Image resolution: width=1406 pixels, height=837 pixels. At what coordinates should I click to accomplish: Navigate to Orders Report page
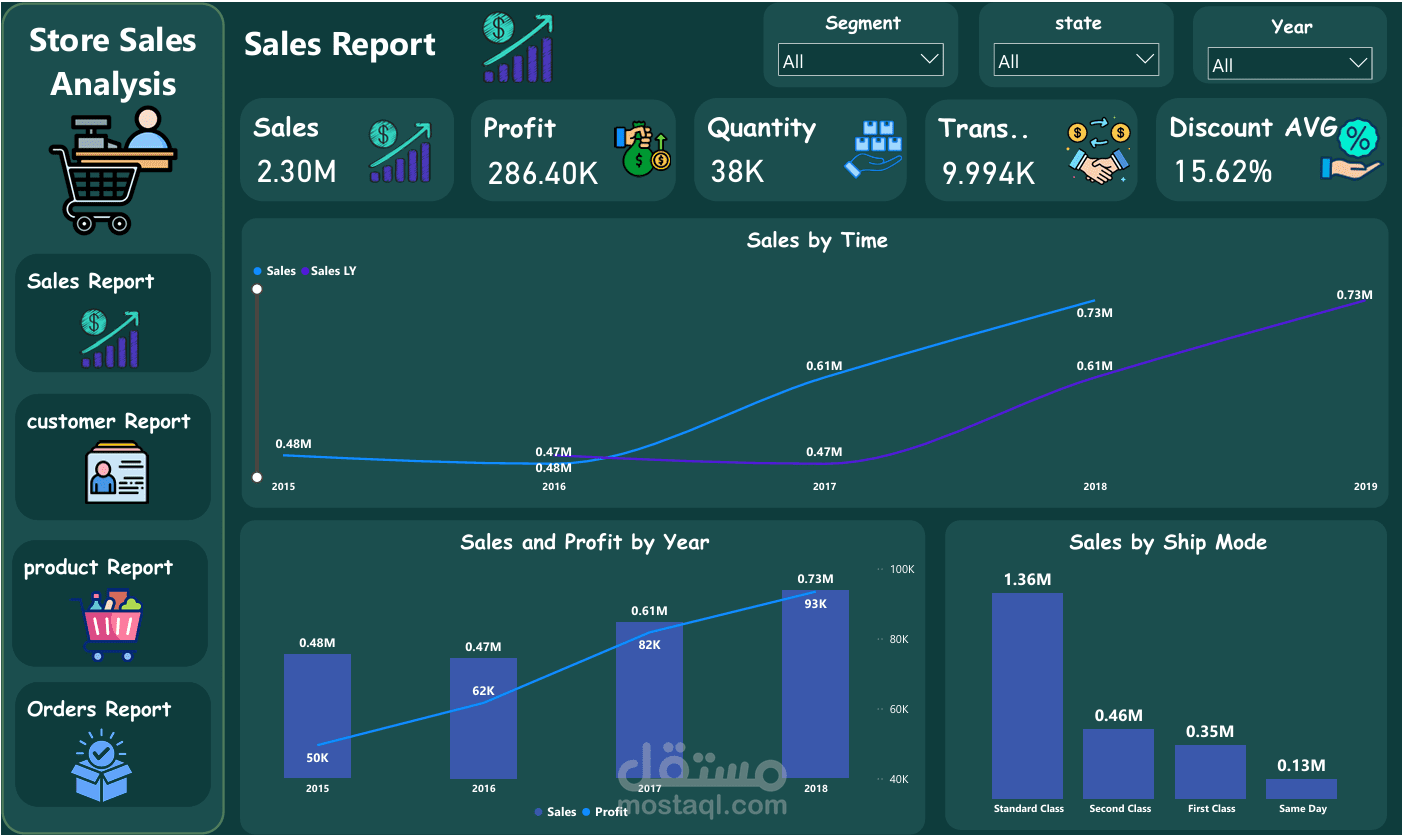113,745
